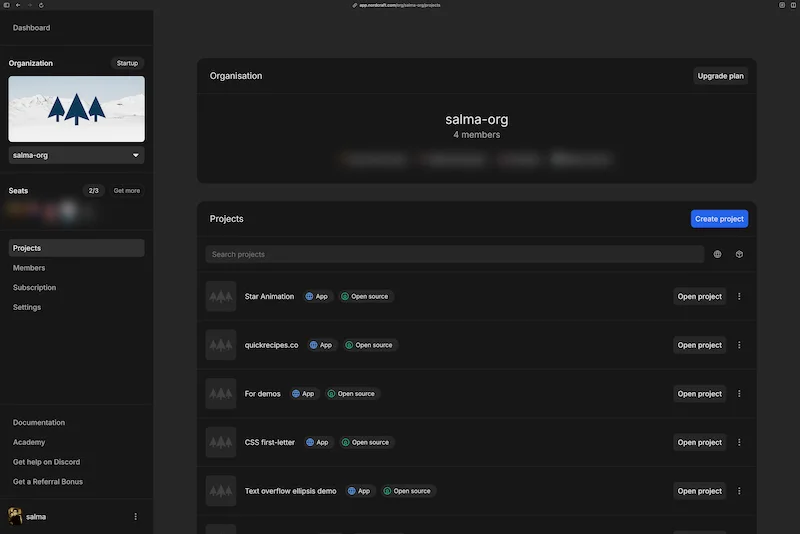The width and height of the screenshot is (800, 534).
Task: Click the quickrecipes.co project thumbnail
Action: tap(221, 345)
